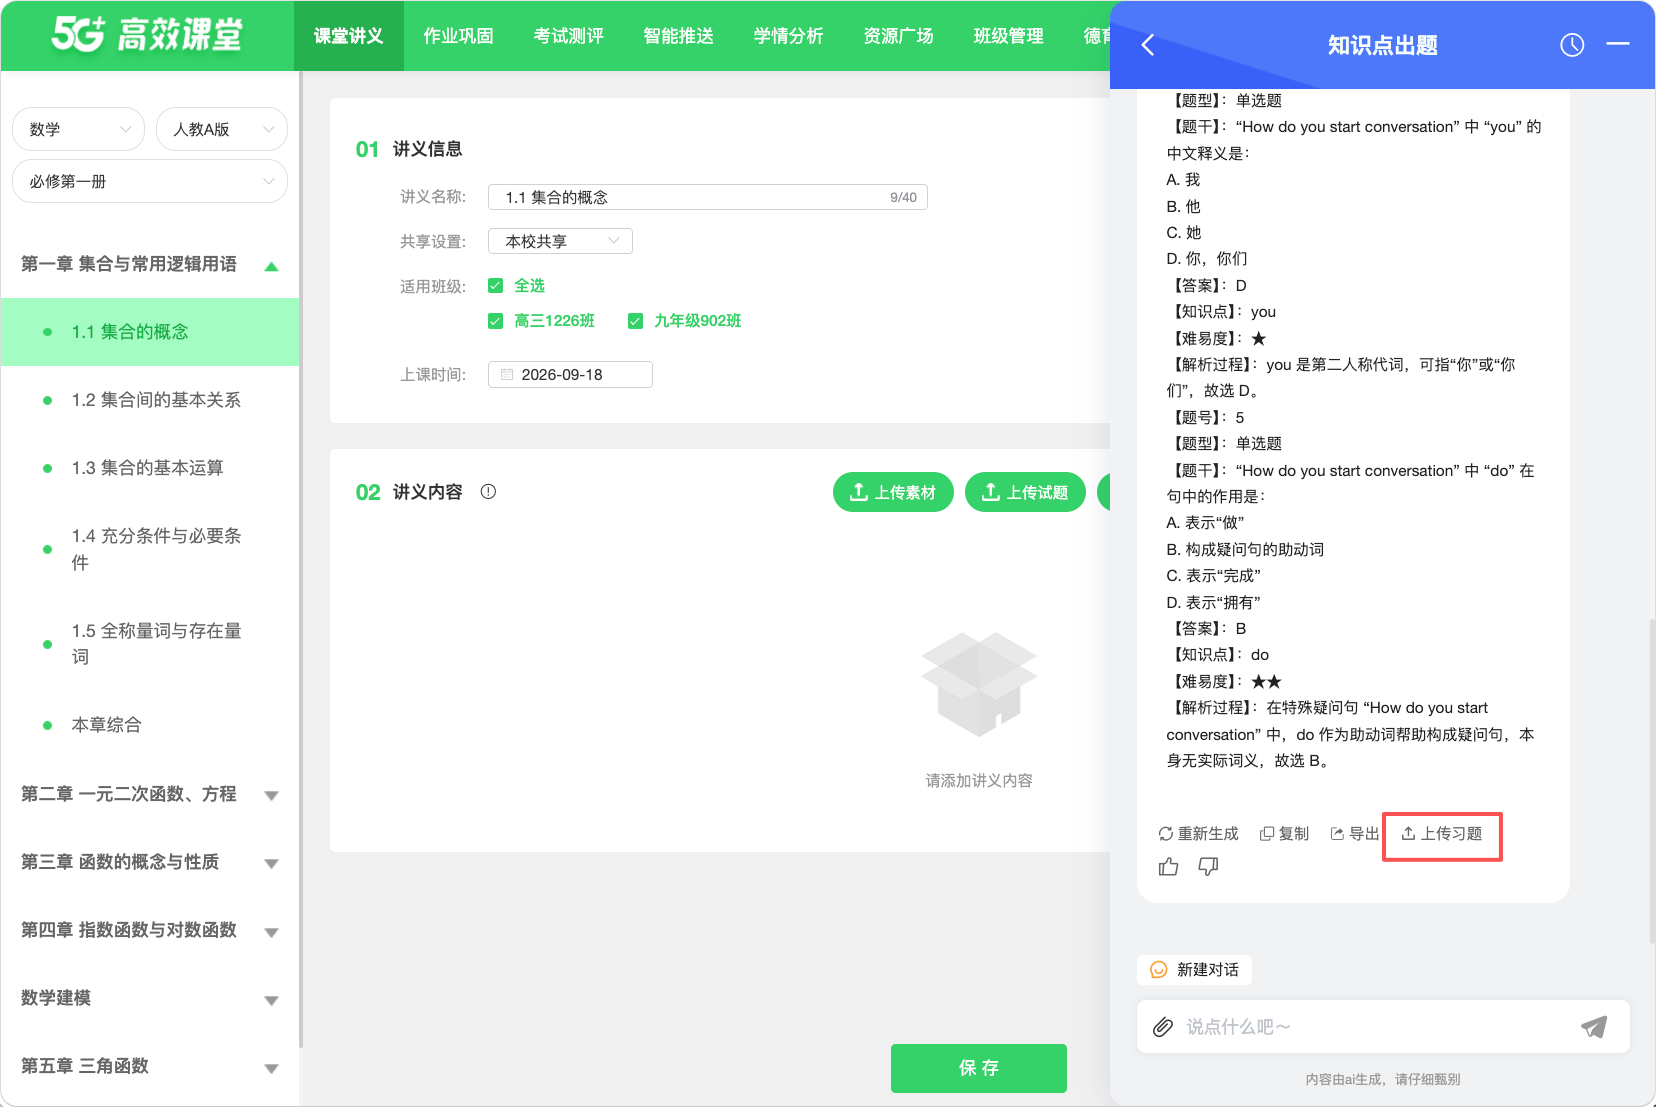Screen dimensions: 1656x1107
Task: Open chat history clock icon
Action: (1572, 45)
